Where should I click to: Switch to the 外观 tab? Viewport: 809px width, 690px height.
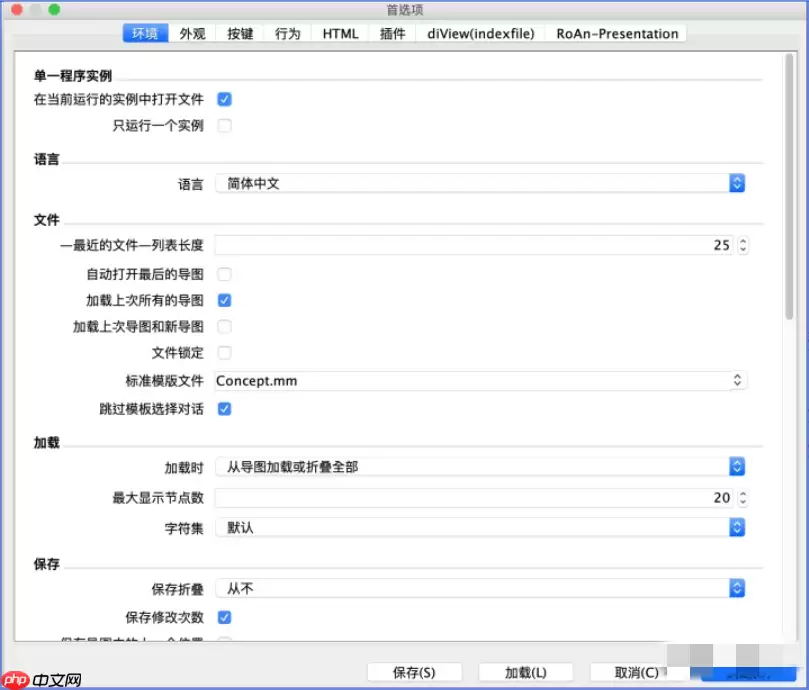coord(191,33)
